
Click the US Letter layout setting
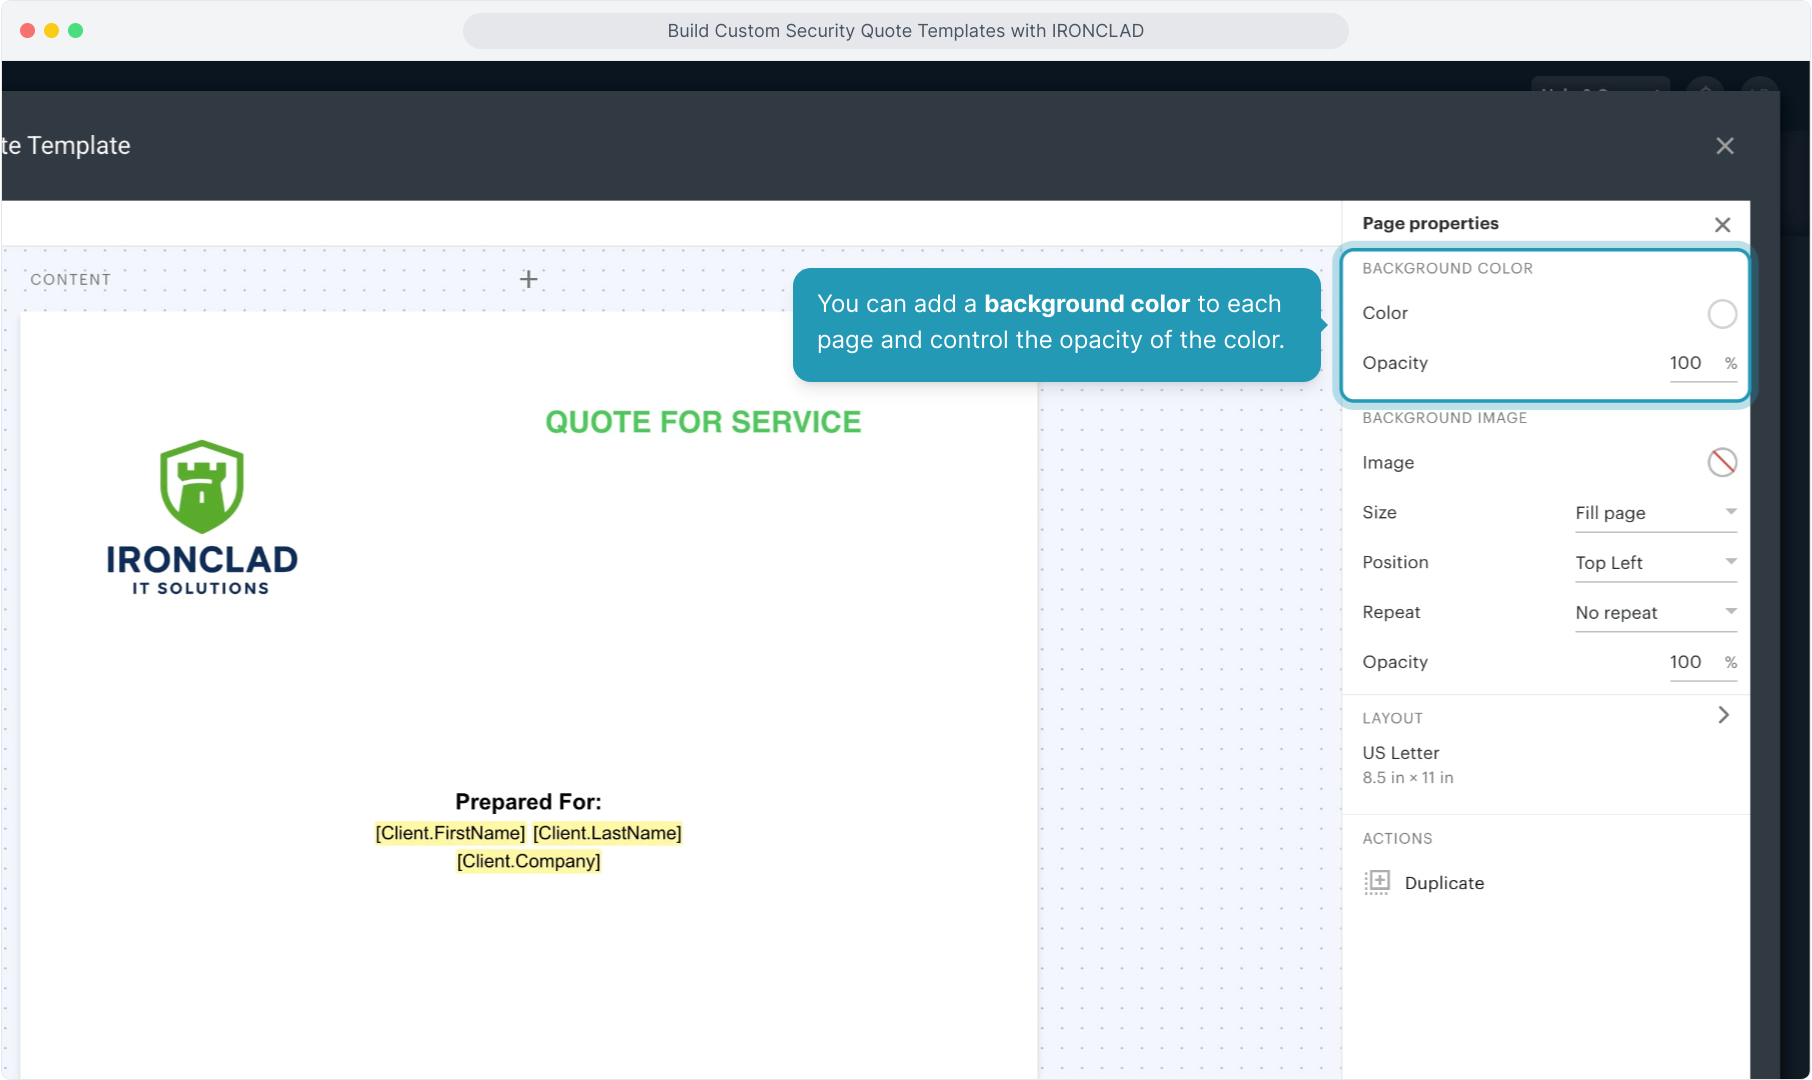[x=1400, y=753]
